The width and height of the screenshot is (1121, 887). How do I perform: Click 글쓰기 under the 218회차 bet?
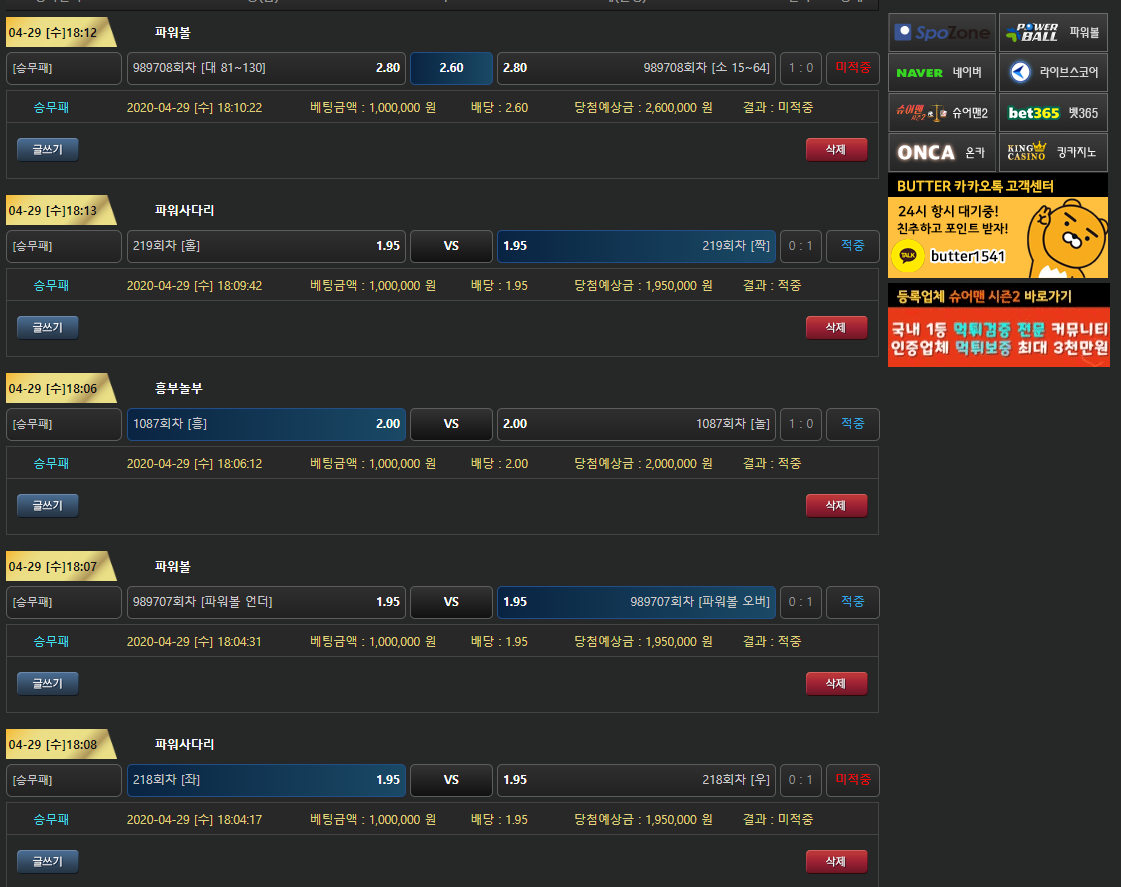pos(47,861)
